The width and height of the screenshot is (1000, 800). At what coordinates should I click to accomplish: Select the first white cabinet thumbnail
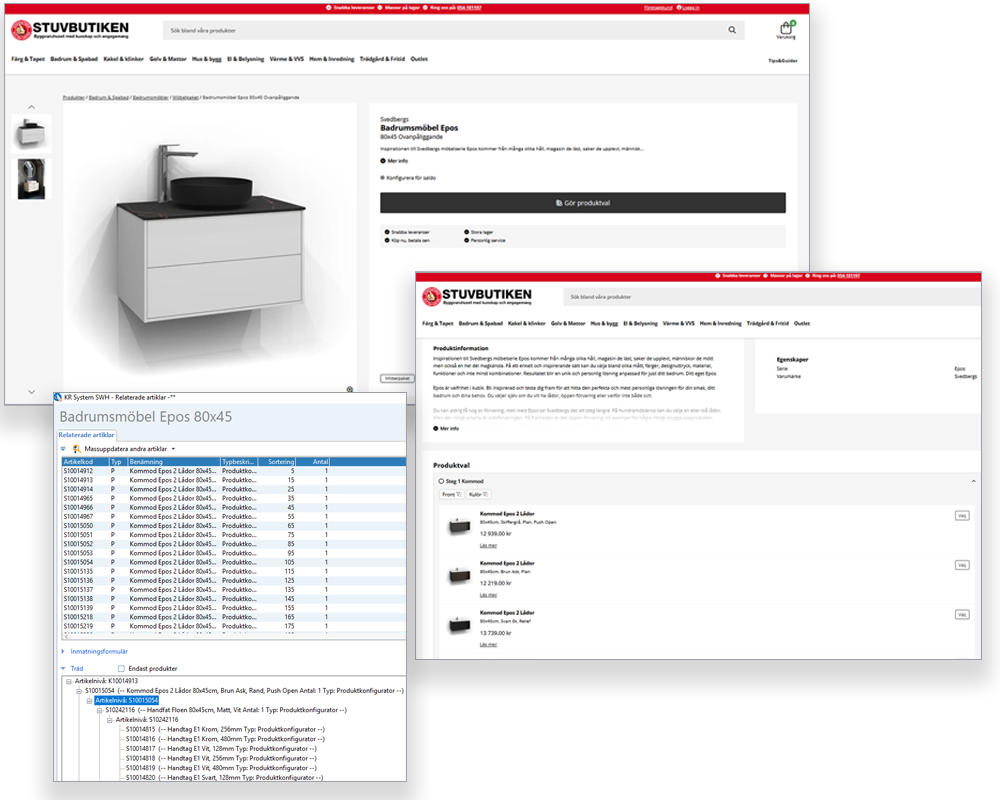point(31,133)
